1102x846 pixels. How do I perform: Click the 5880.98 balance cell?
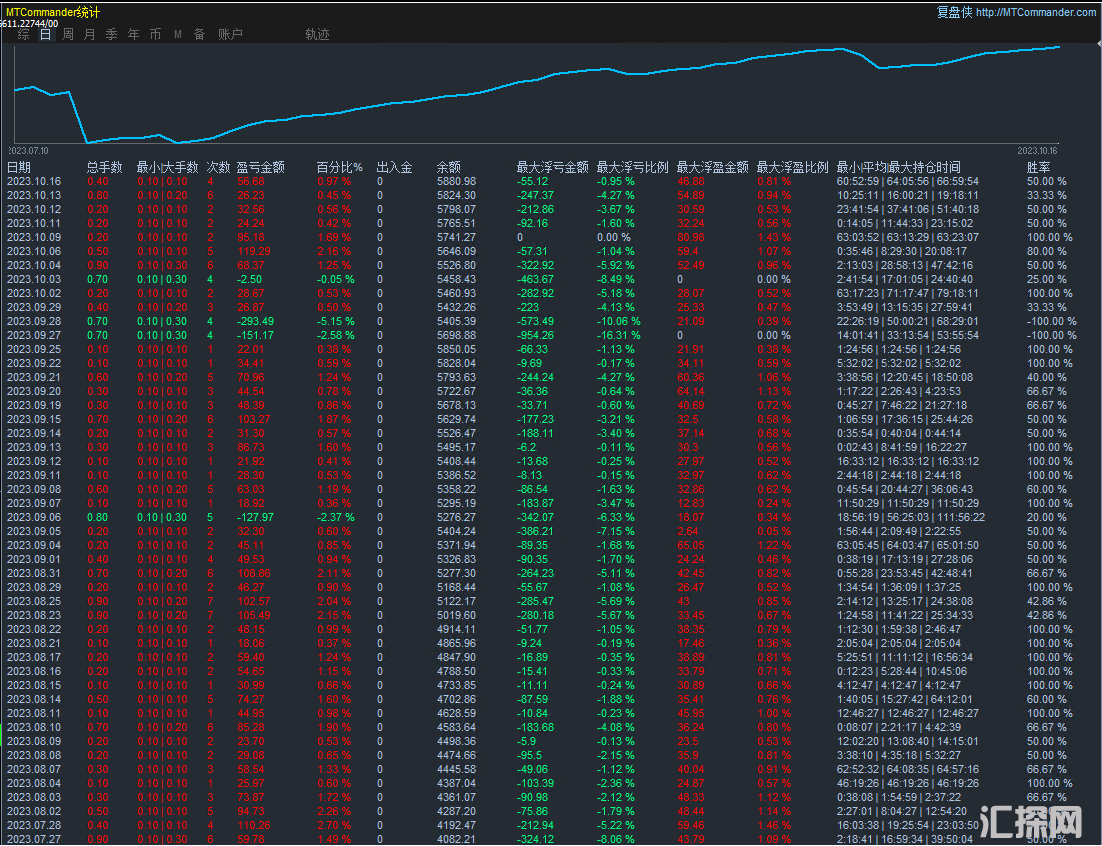pos(456,181)
